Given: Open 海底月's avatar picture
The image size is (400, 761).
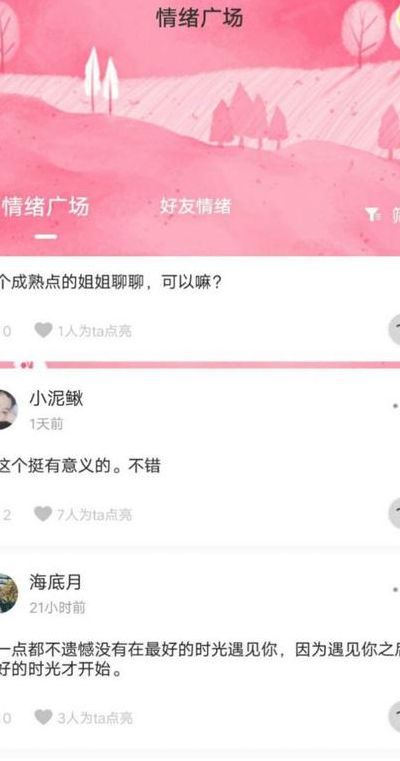Looking at the screenshot, I should click(8, 593).
